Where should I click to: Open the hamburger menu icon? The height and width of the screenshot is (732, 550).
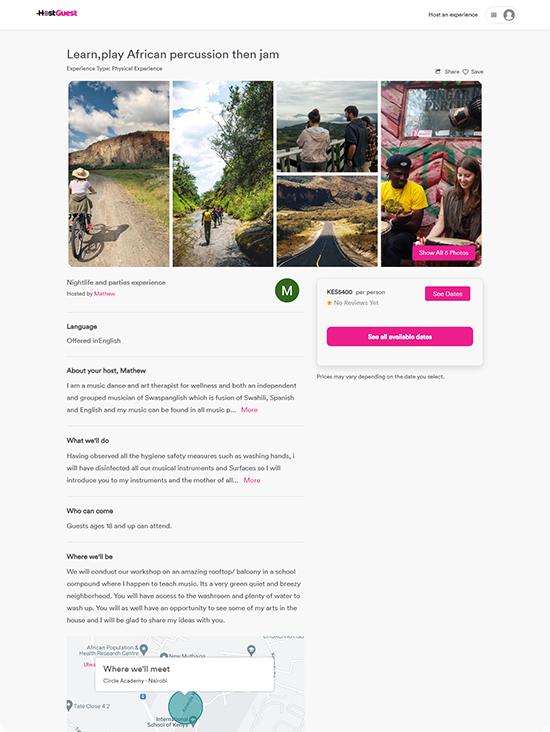pyautogui.click(x=494, y=15)
